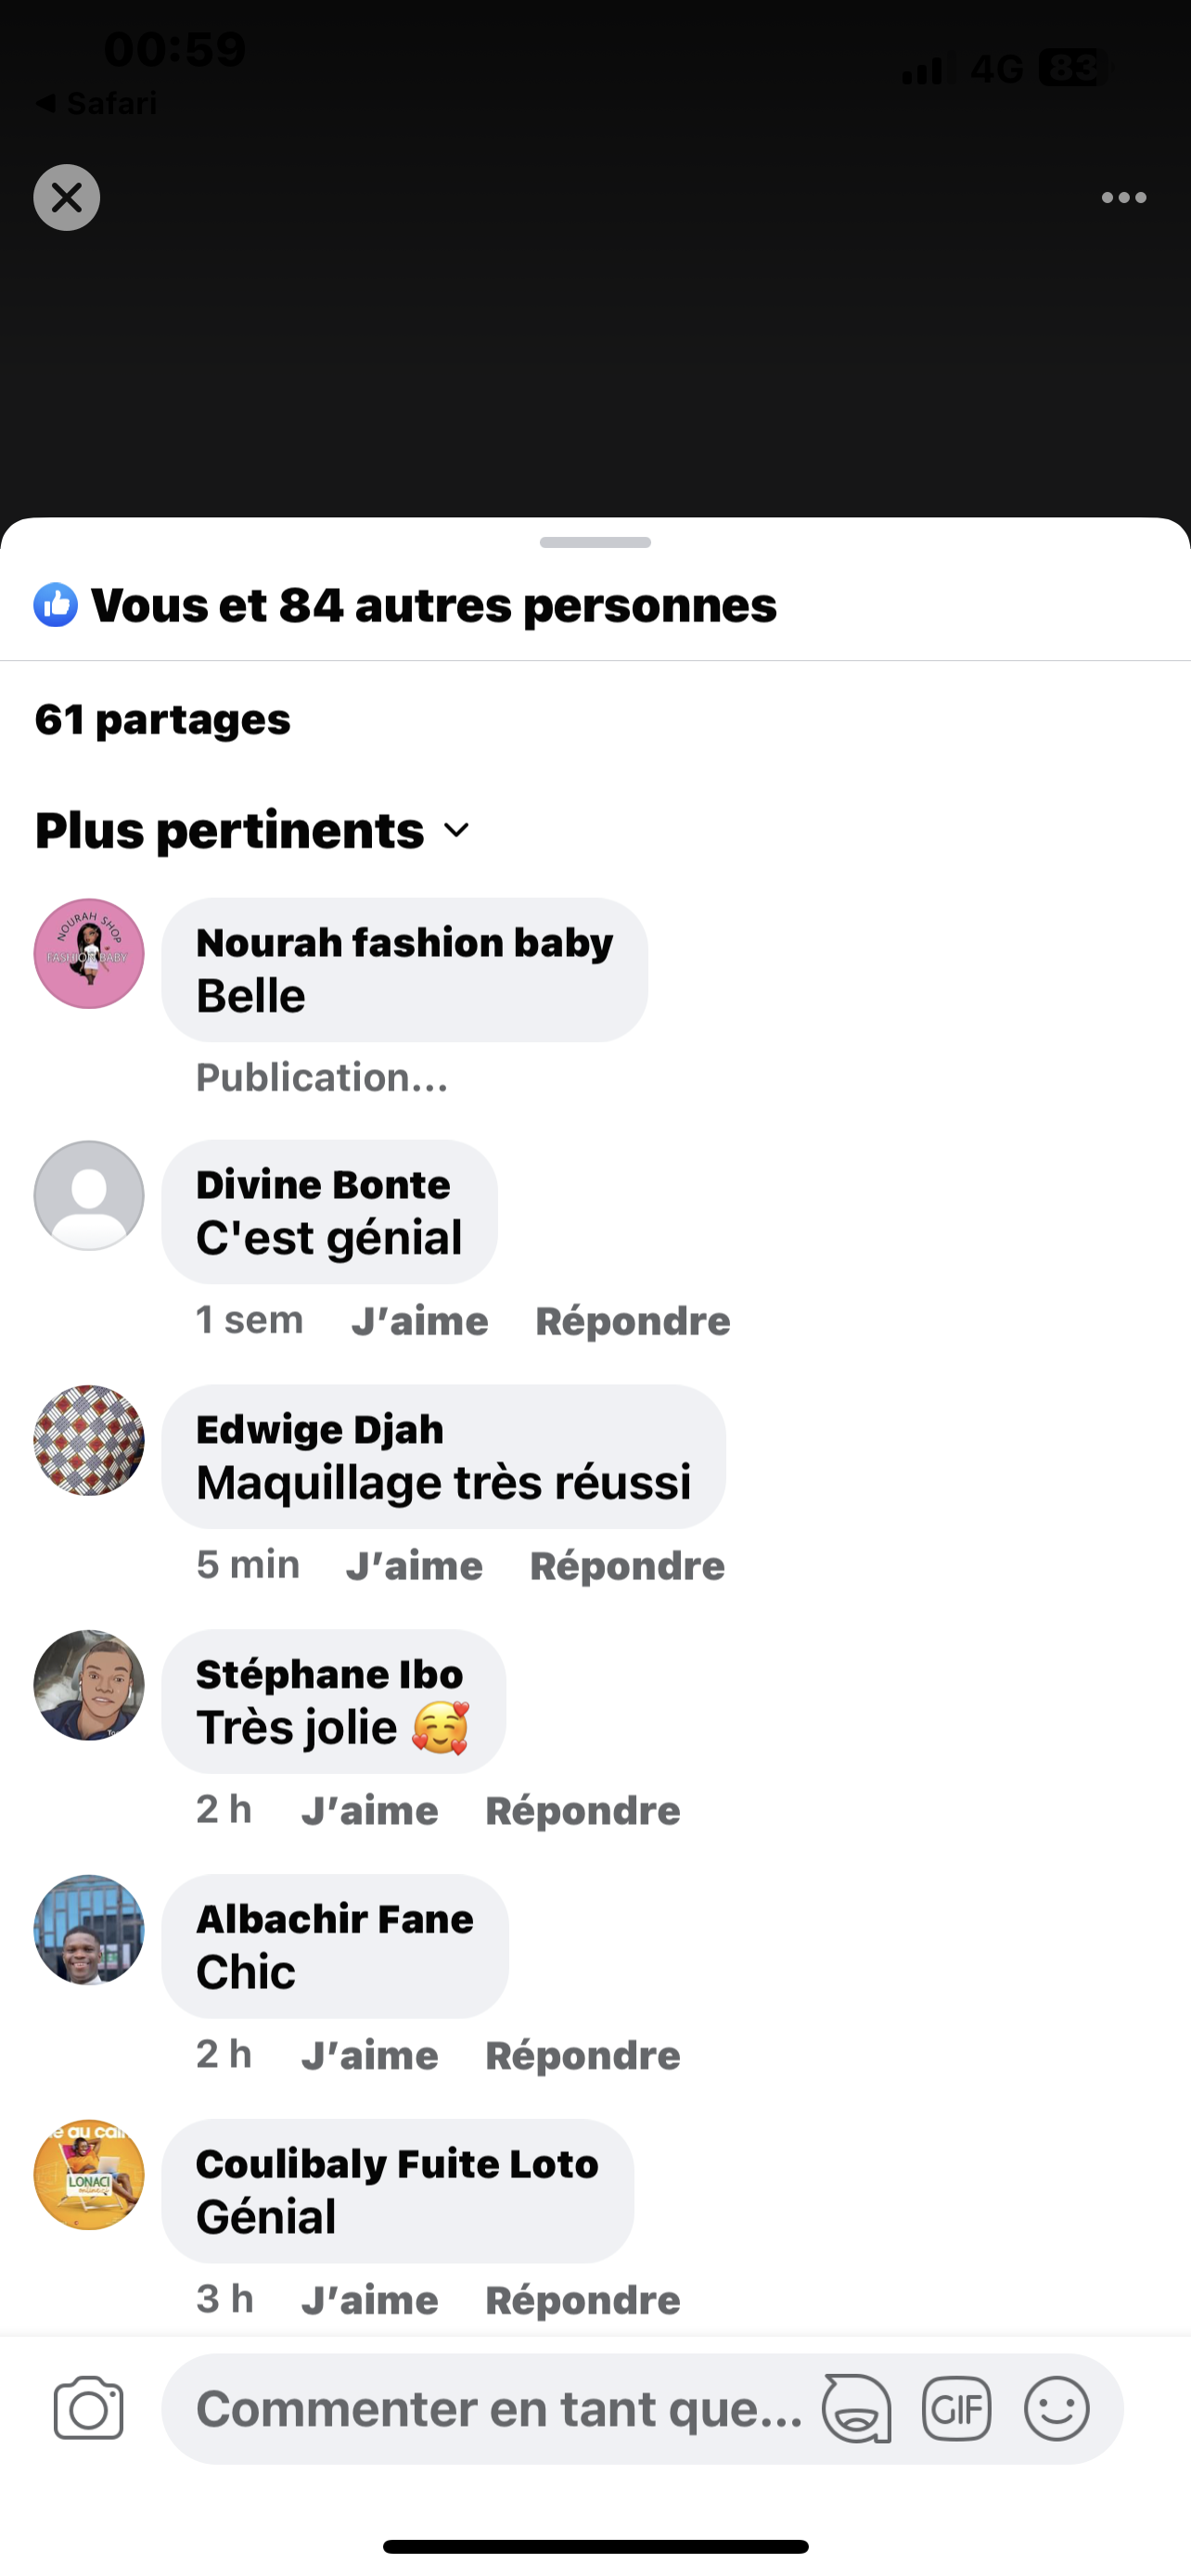
Task: Like Edwige Djah's comment
Action: coord(414,1566)
